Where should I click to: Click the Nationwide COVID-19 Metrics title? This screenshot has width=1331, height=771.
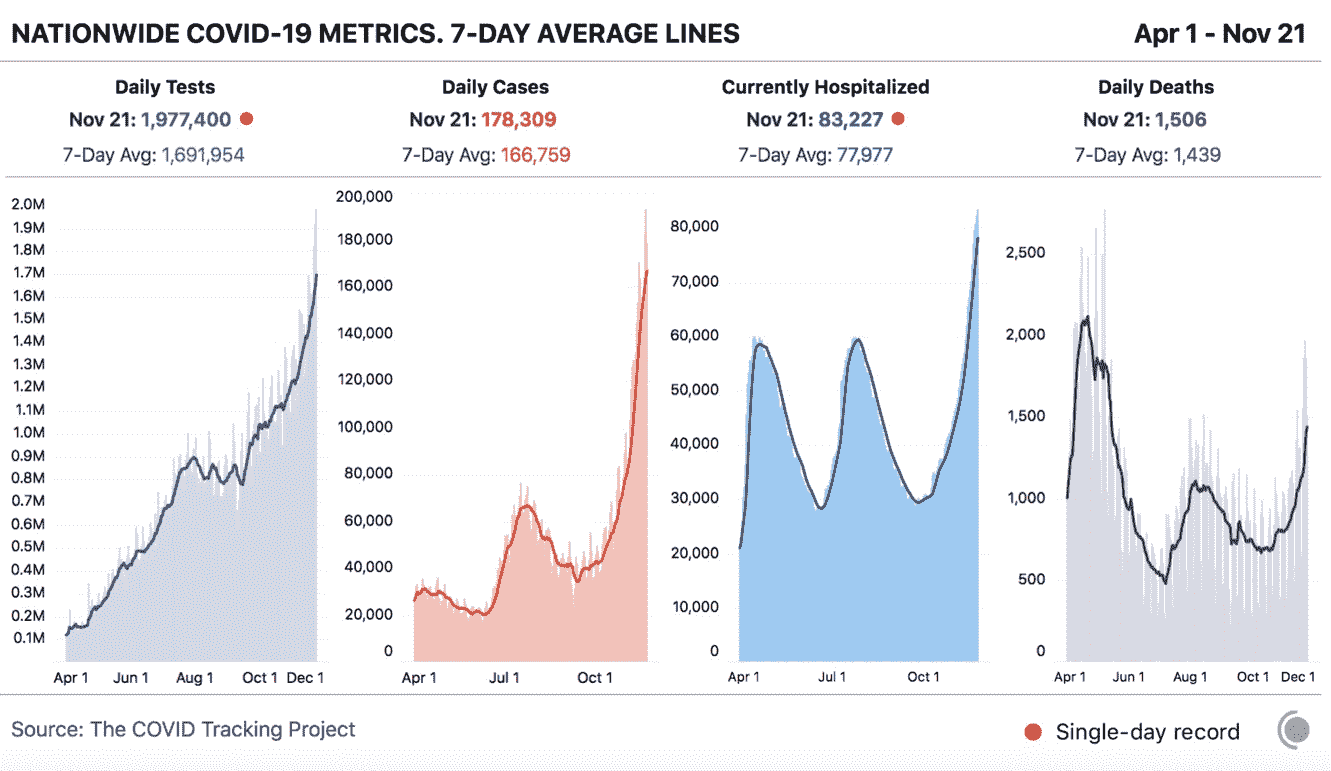(375, 34)
